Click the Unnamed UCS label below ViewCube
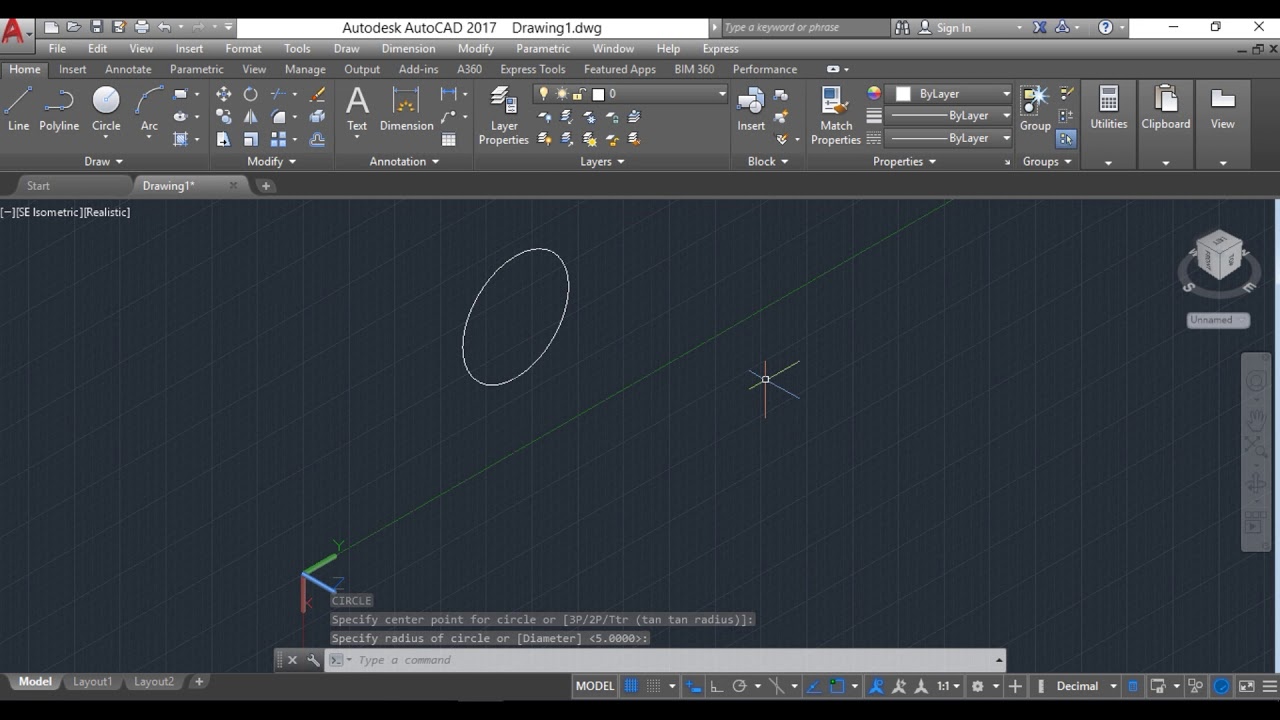Screen dimensions: 1280x720 1218,320
